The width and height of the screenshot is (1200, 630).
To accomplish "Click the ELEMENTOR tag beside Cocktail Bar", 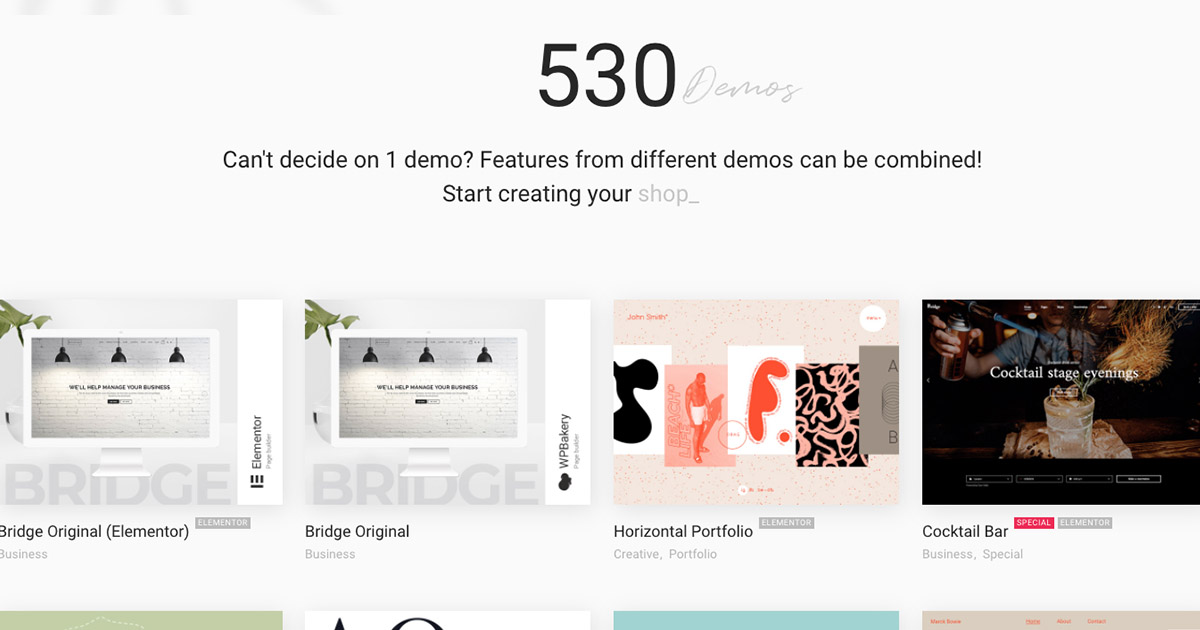I will [1084, 523].
